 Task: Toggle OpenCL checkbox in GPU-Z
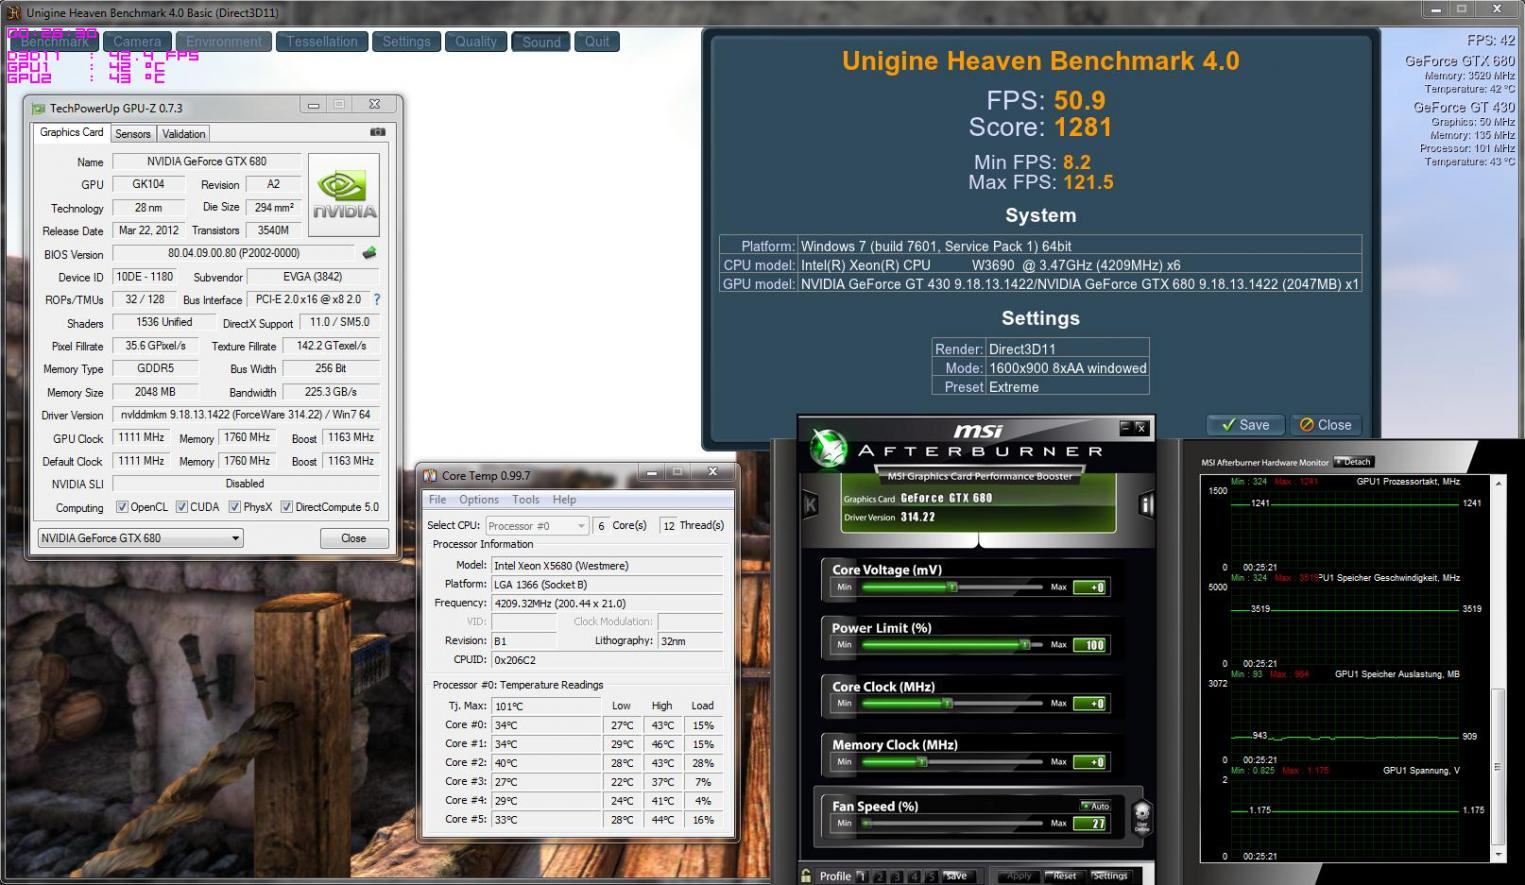click(122, 507)
